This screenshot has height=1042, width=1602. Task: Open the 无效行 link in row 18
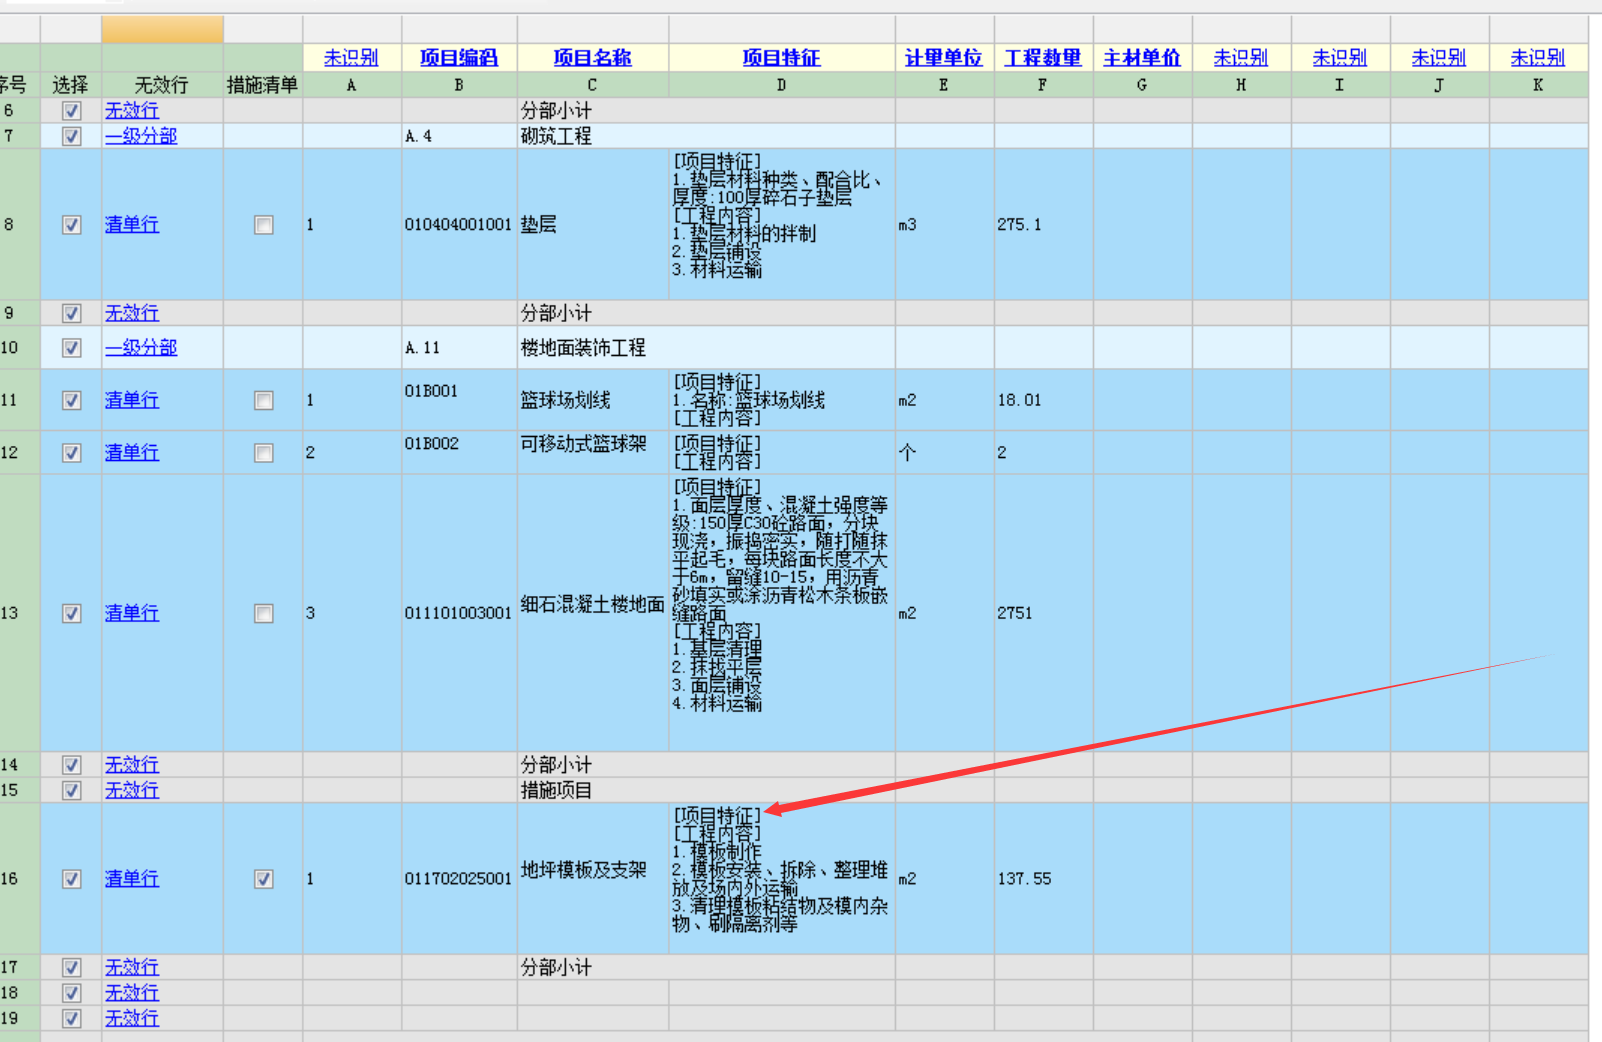tap(132, 993)
